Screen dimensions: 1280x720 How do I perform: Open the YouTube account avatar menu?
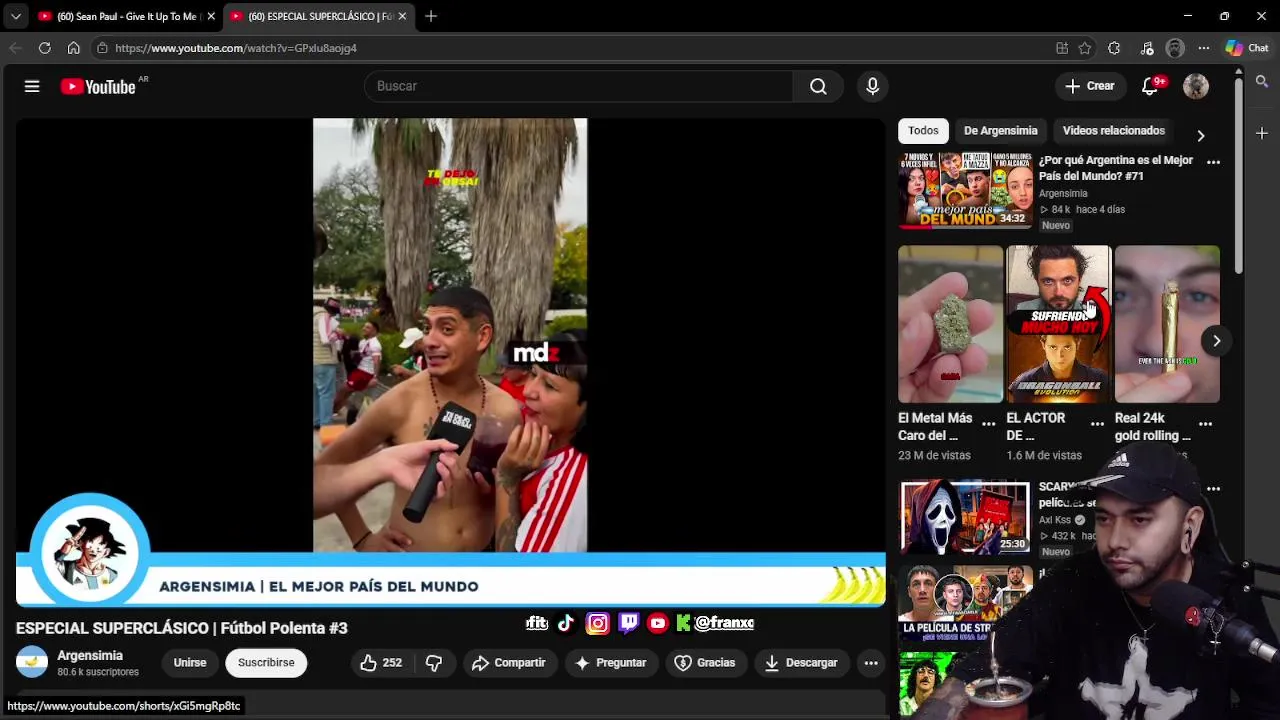[1196, 87]
